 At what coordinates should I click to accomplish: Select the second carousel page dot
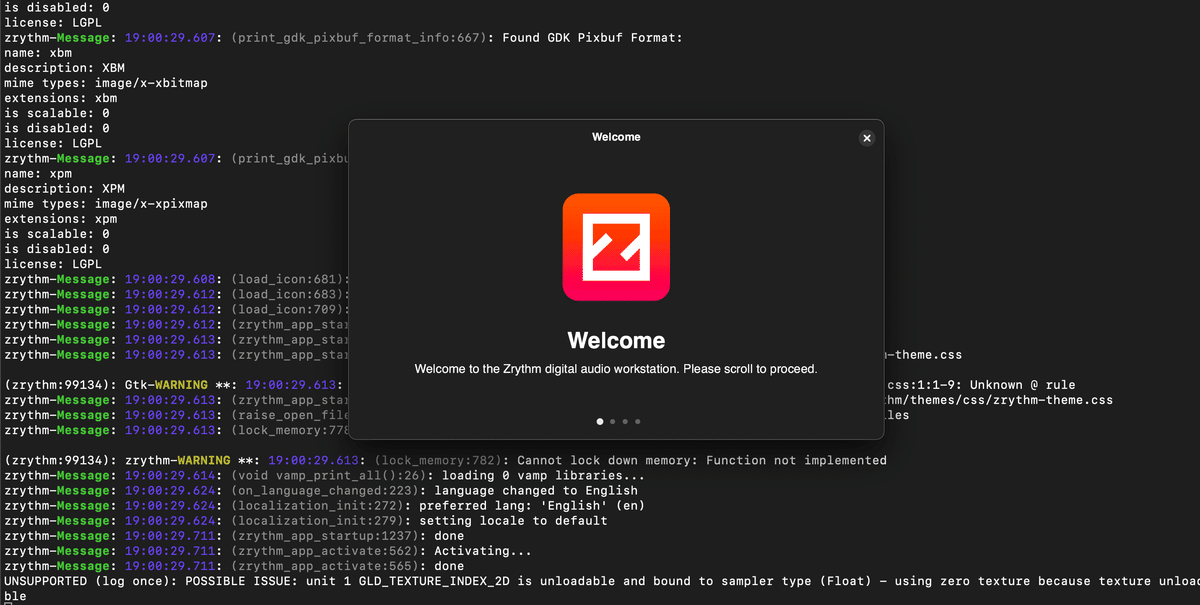coord(612,421)
